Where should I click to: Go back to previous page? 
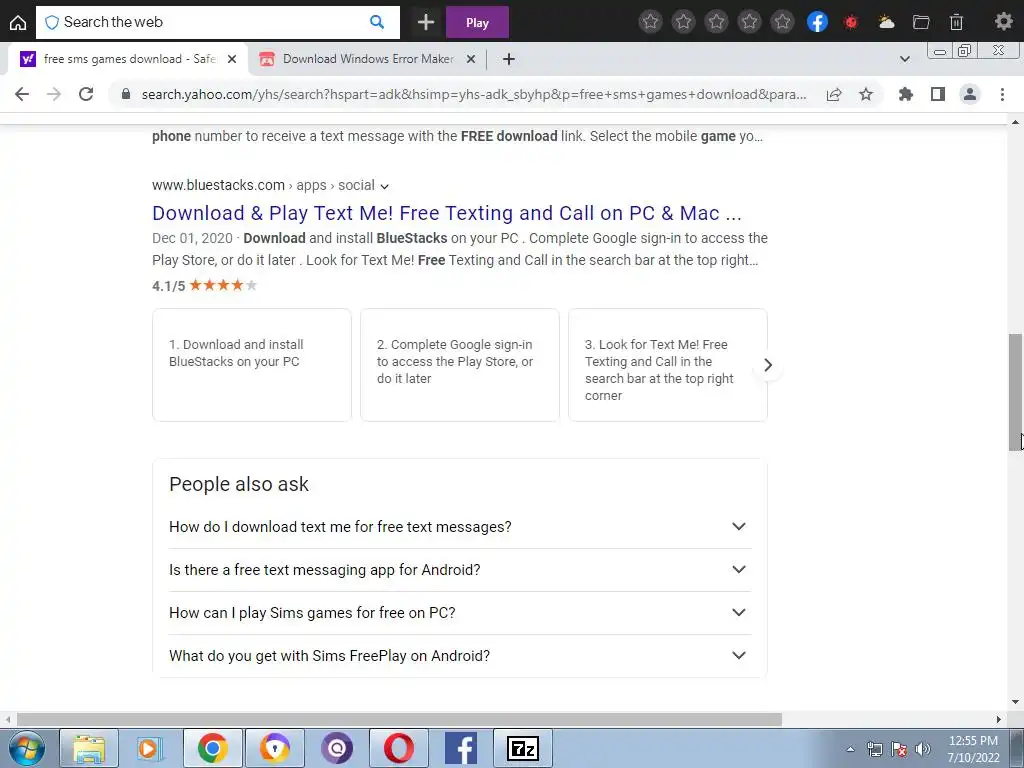click(x=22, y=94)
